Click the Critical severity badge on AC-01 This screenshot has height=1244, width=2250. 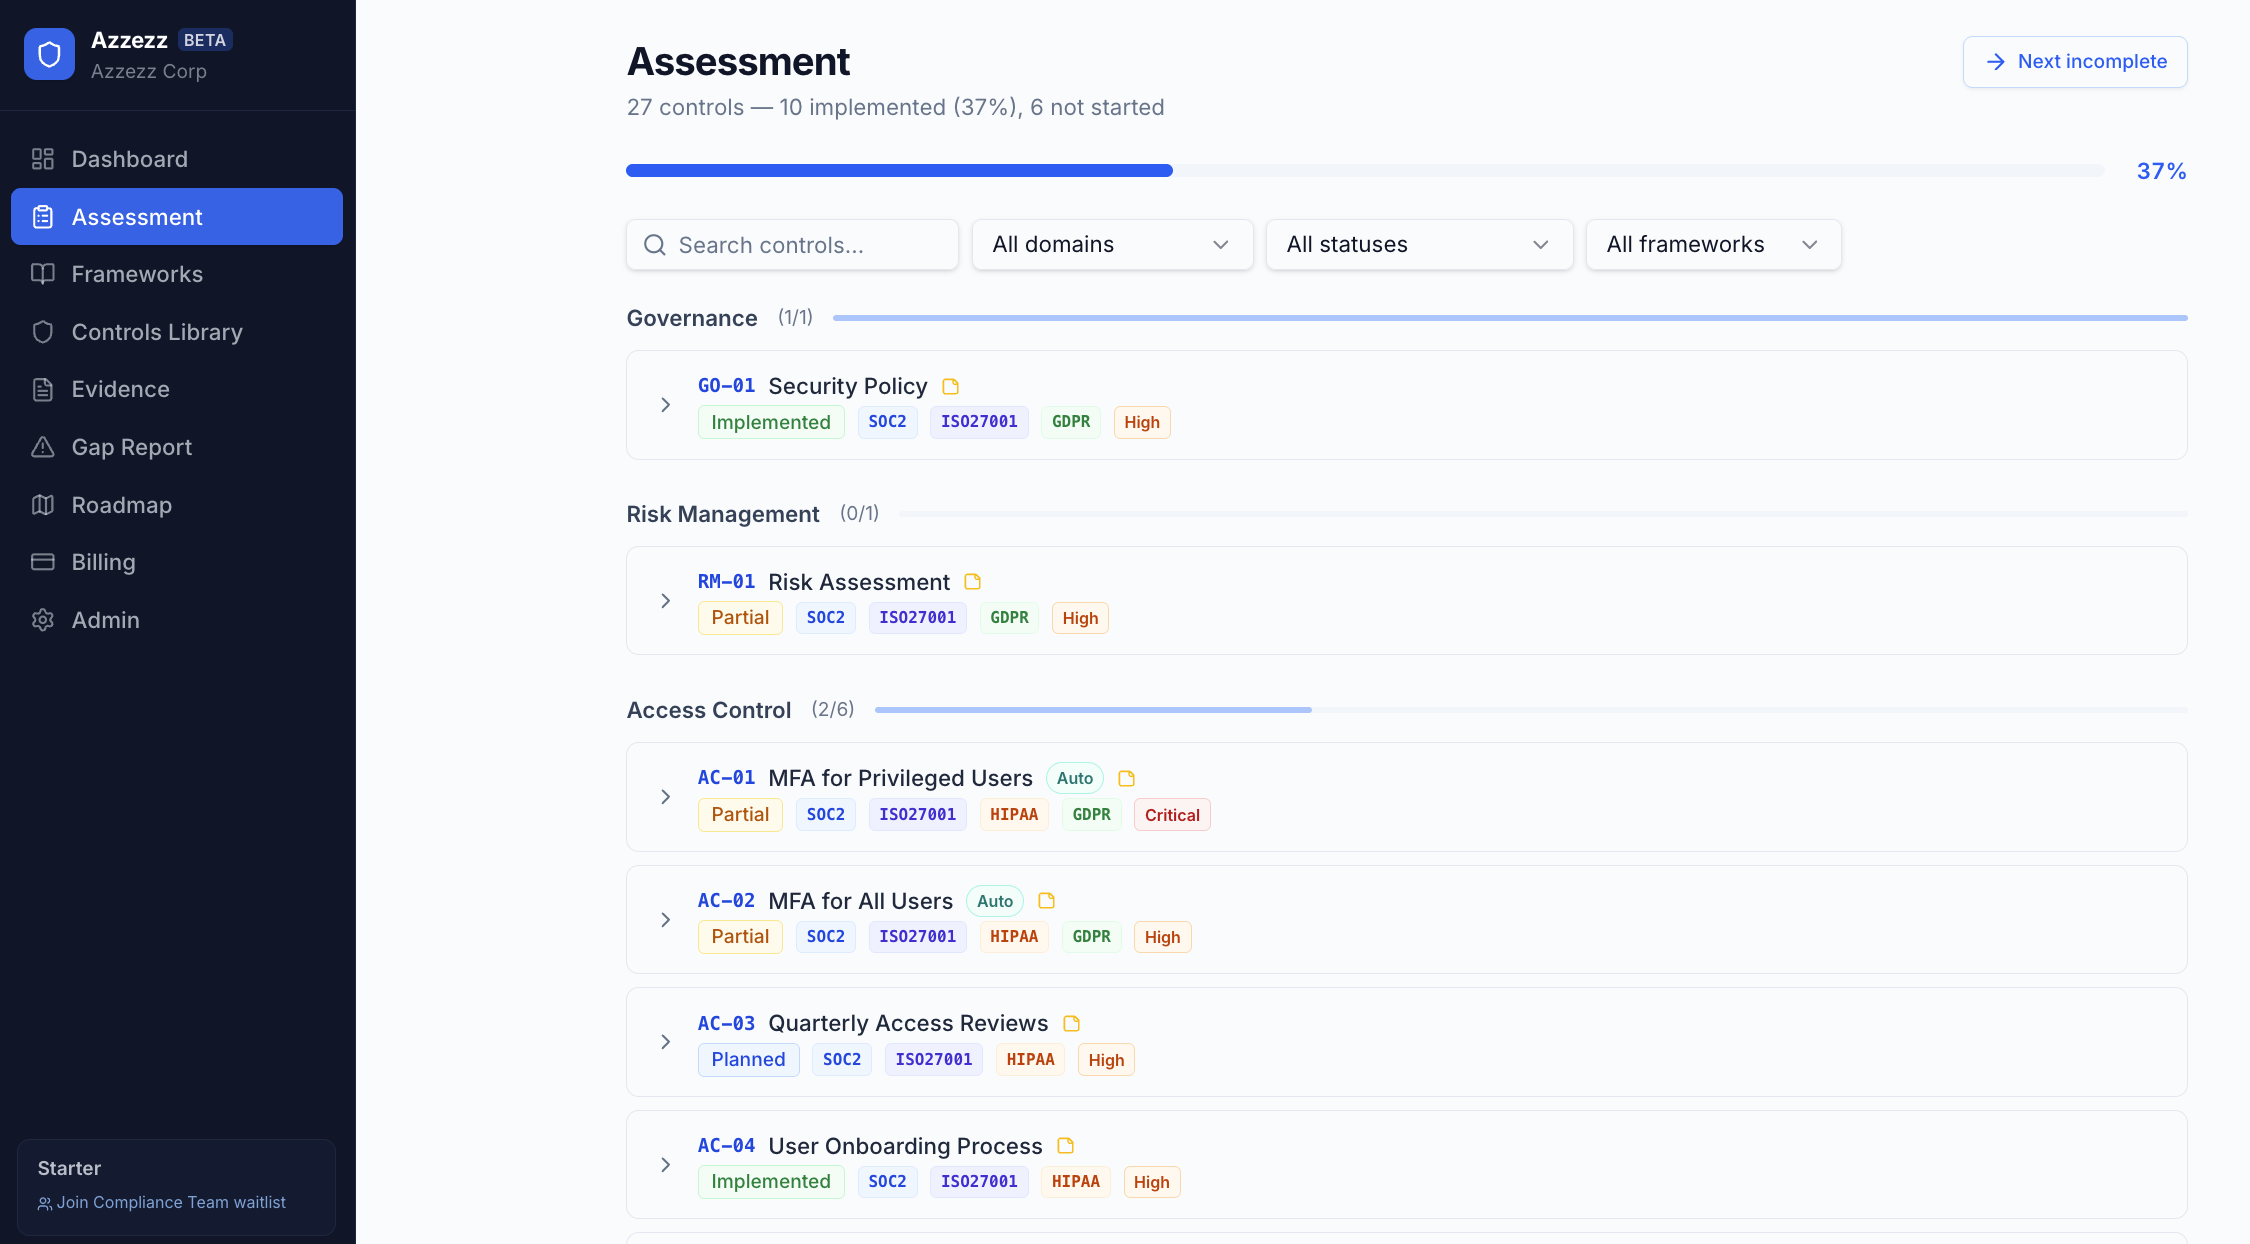pyautogui.click(x=1172, y=815)
